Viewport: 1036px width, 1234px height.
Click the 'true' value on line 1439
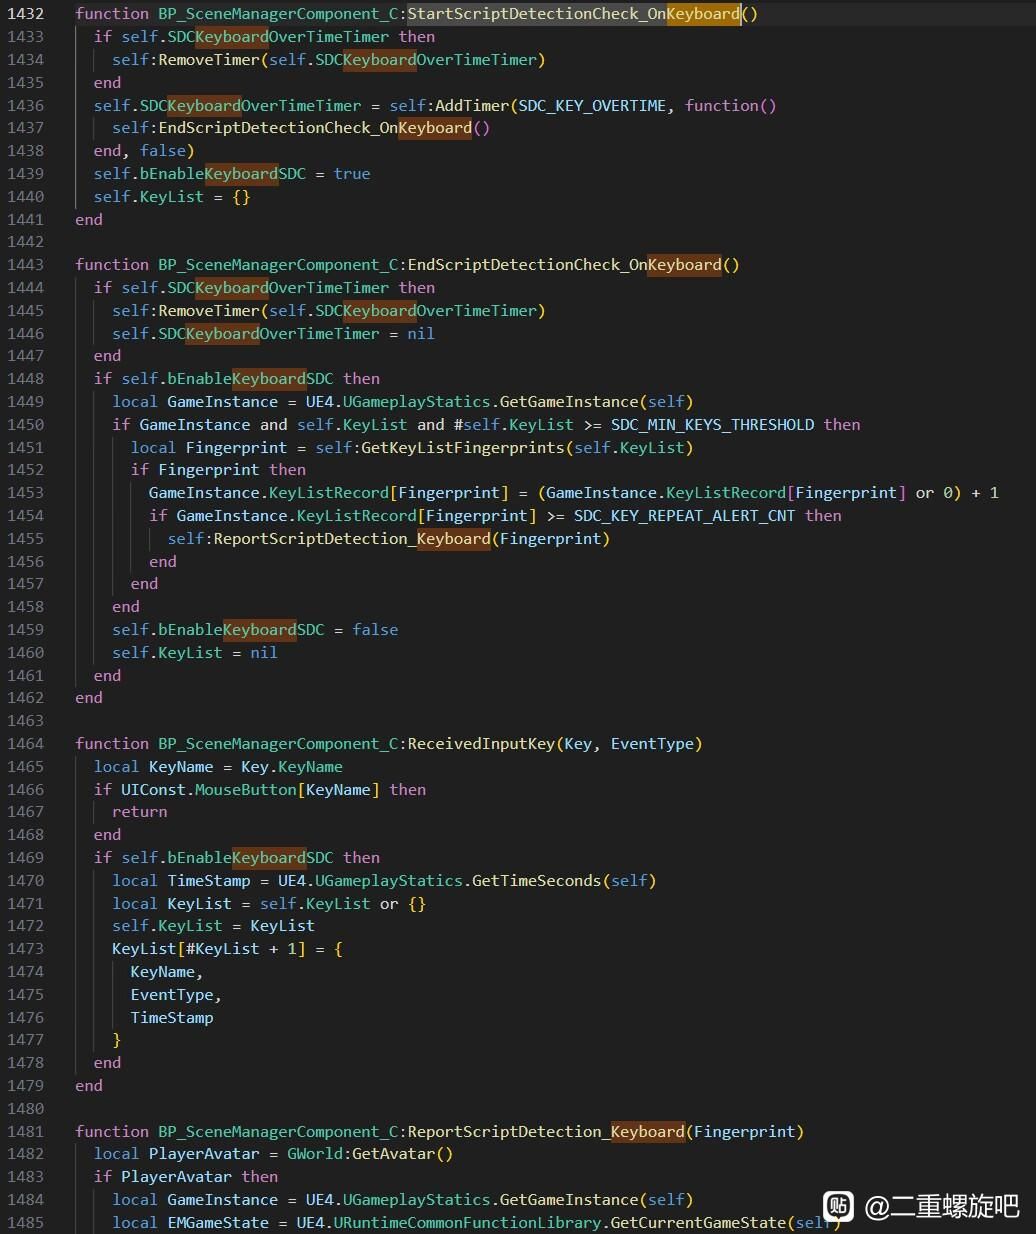pyautogui.click(x=352, y=174)
